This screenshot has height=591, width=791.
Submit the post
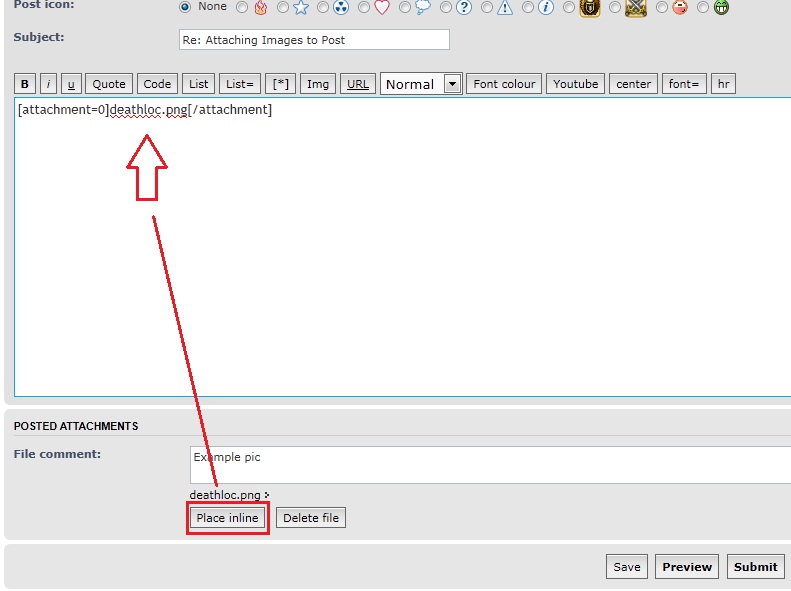point(756,567)
